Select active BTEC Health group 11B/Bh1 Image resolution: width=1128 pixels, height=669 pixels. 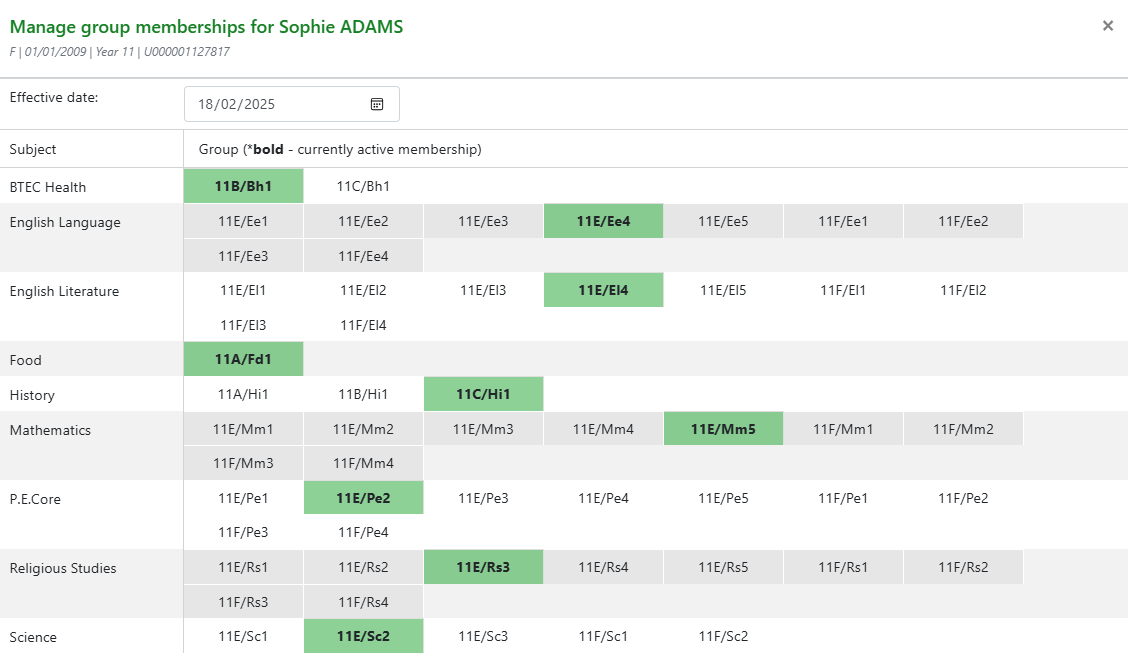point(243,186)
